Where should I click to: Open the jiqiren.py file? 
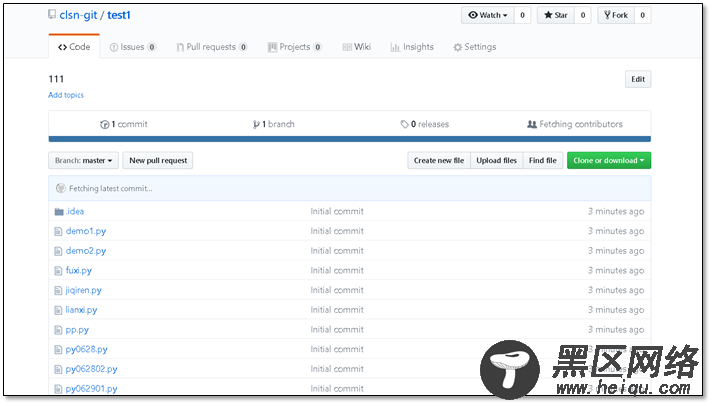pos(84,291)
